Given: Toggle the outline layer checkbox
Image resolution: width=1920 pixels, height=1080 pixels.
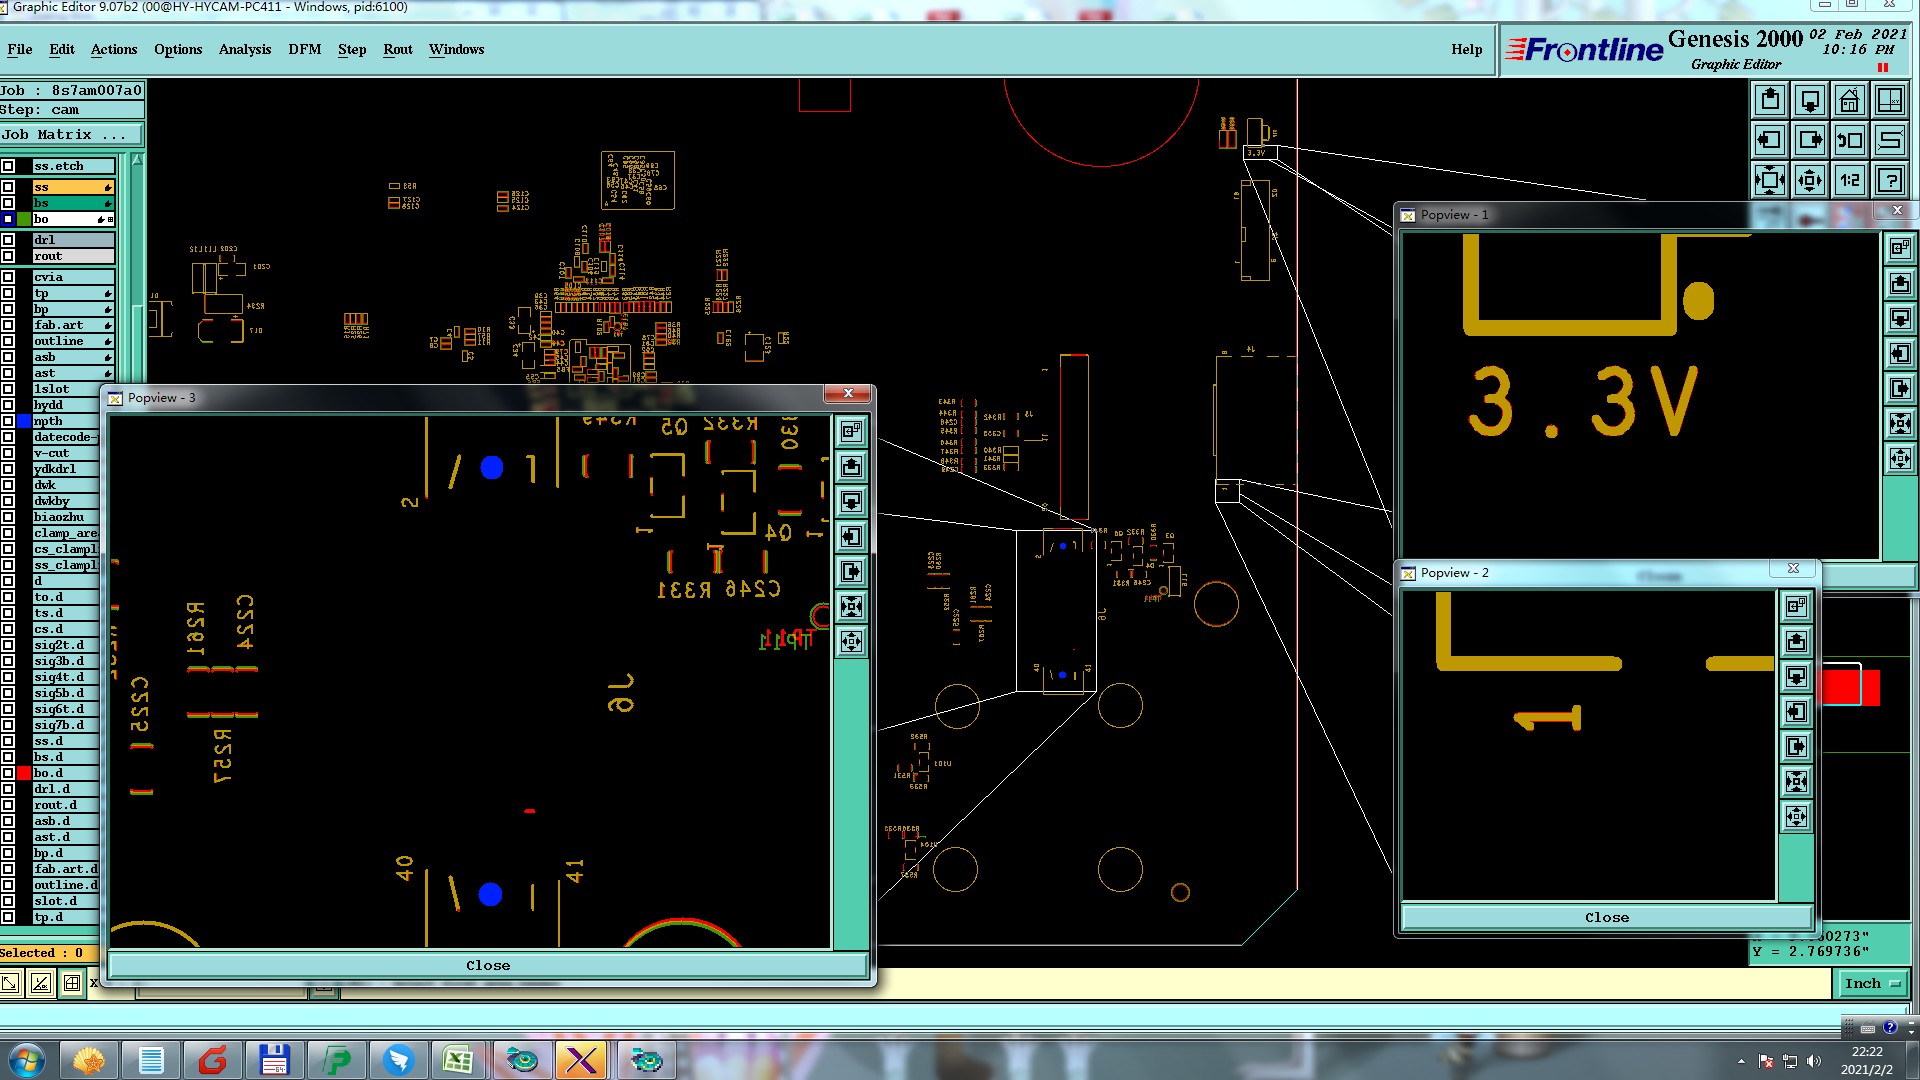Looking at the screenshot, I should click(8, 341).
